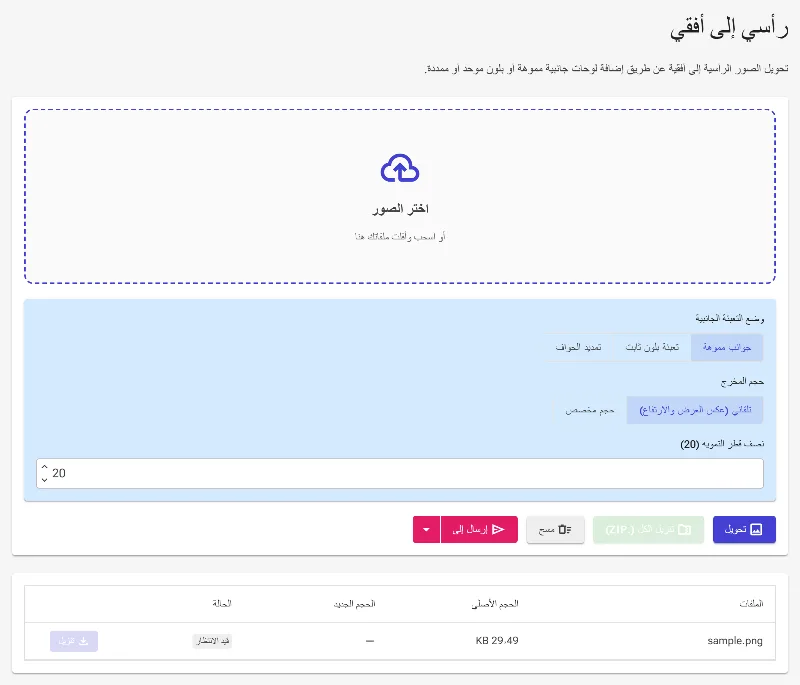Click the الحالة column header

[x=222, y=603]
